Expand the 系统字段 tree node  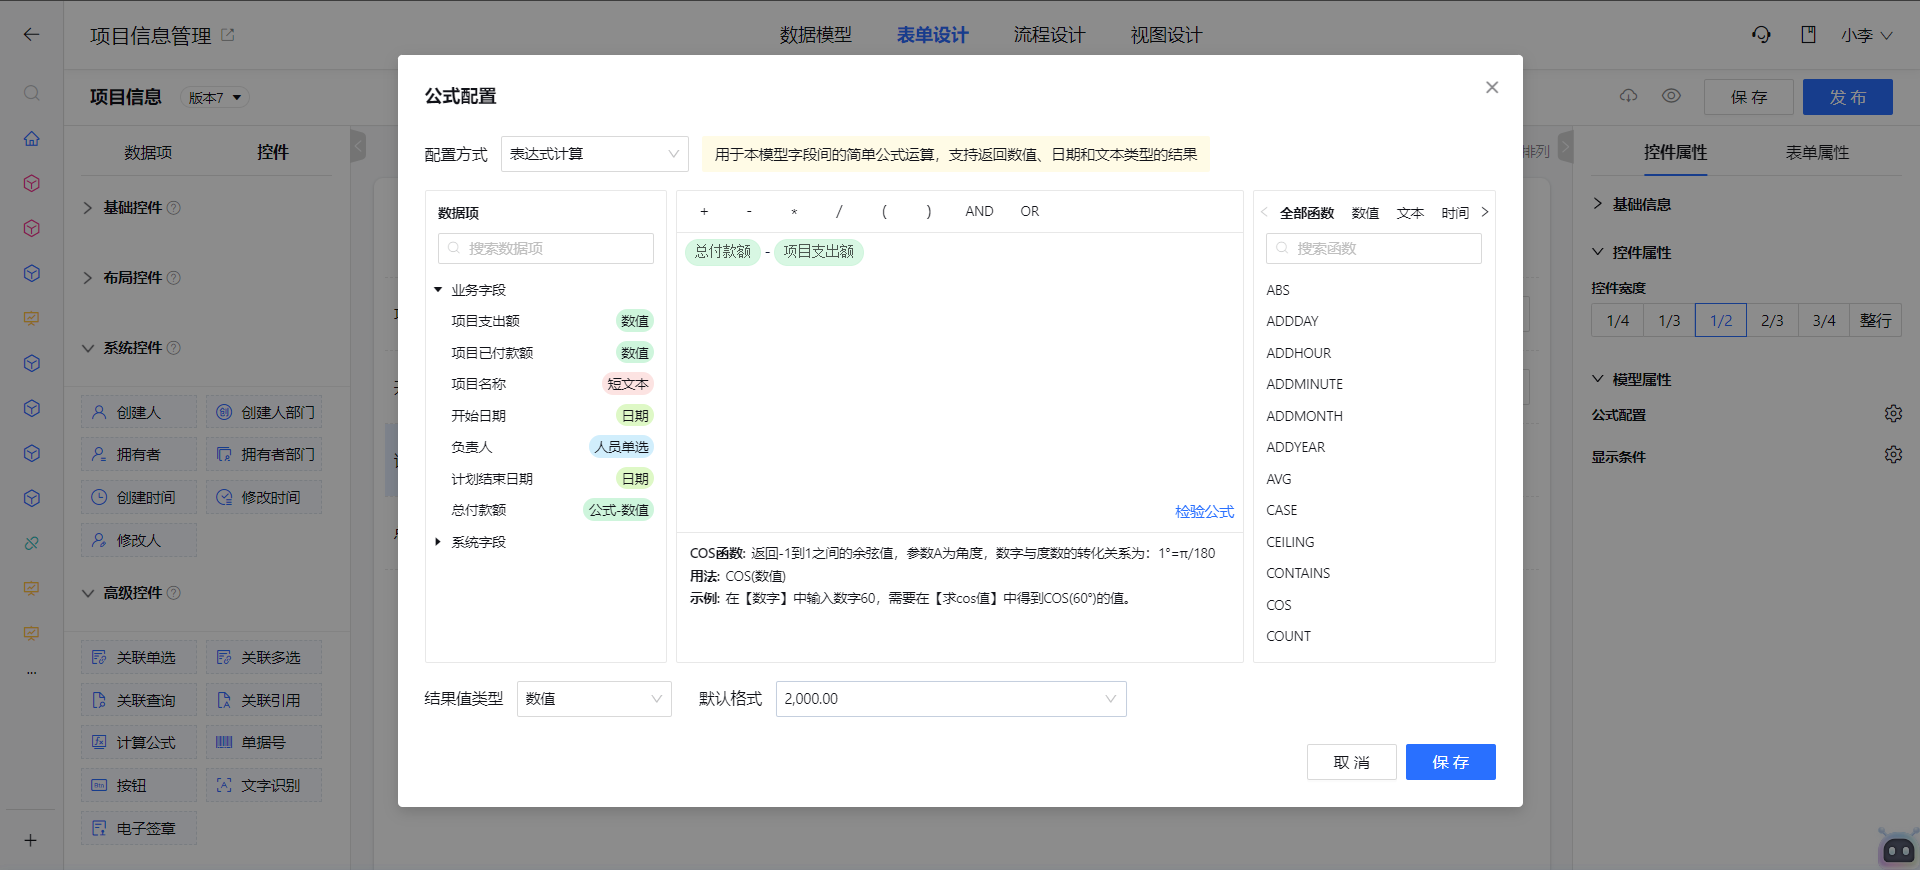[438, 542]
